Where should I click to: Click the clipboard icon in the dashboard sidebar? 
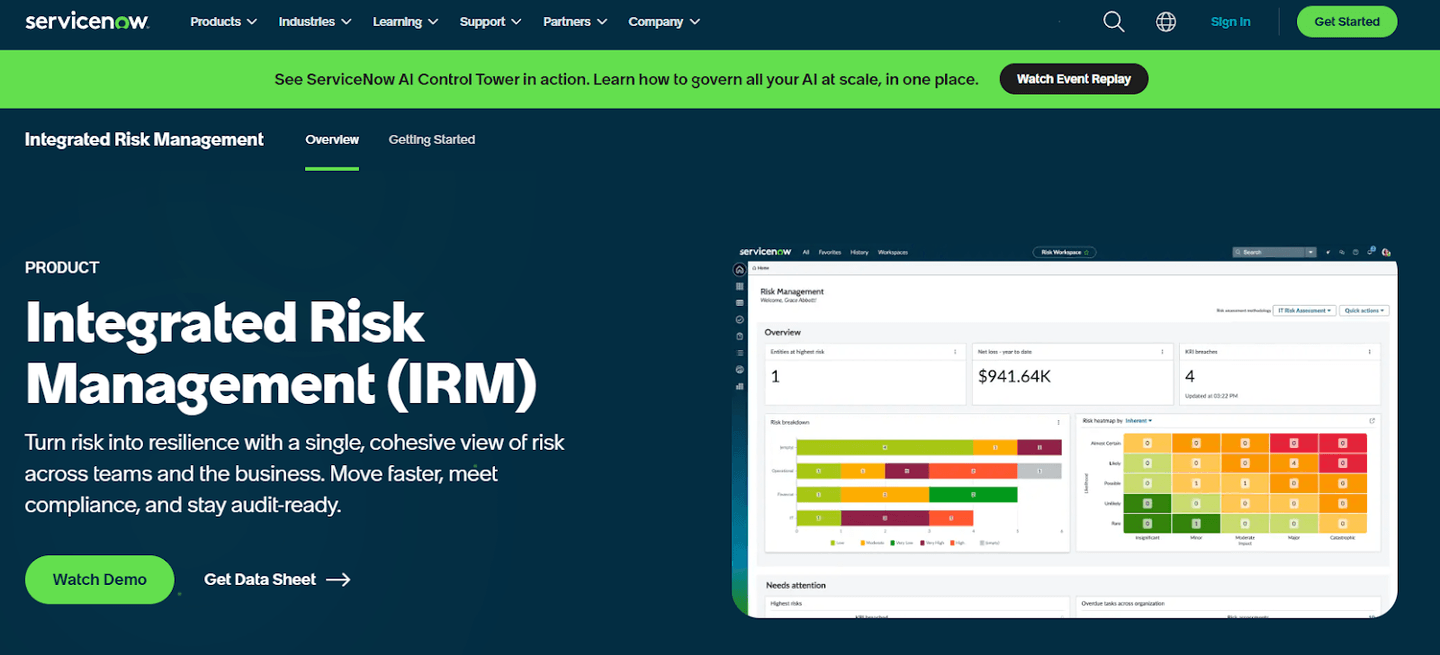739,336
